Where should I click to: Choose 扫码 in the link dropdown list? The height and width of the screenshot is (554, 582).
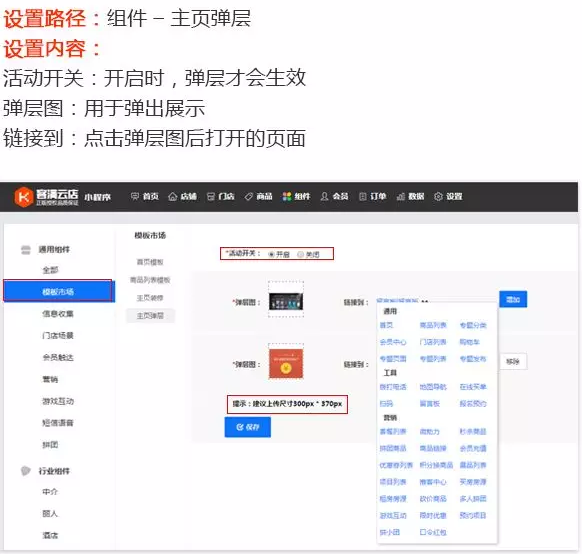386,403
